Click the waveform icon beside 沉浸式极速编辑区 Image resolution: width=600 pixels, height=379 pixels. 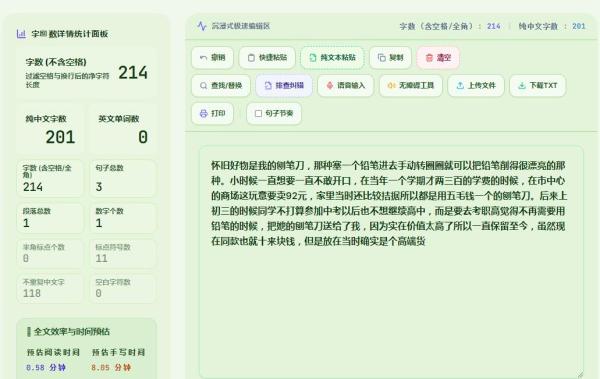pyautogui.click(x=202, y=26)
